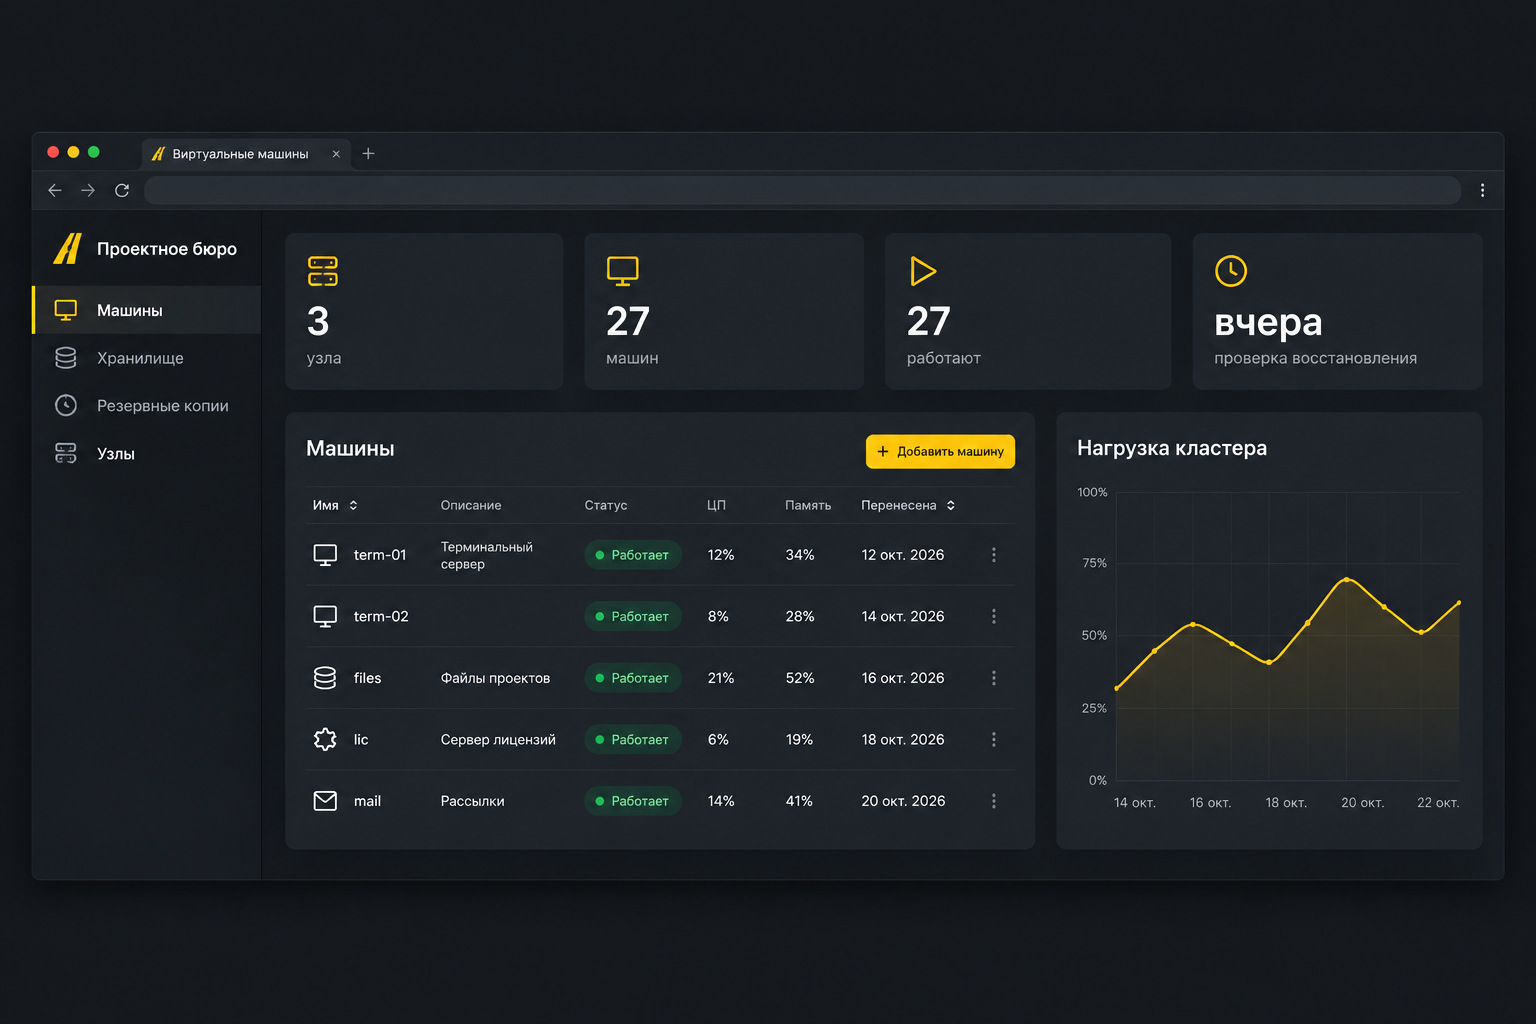Image resolution: width=1536 pixels, height=1024 pixels.
Task: Select the Файлы проектов description
Action: click(x=495, y=678)
